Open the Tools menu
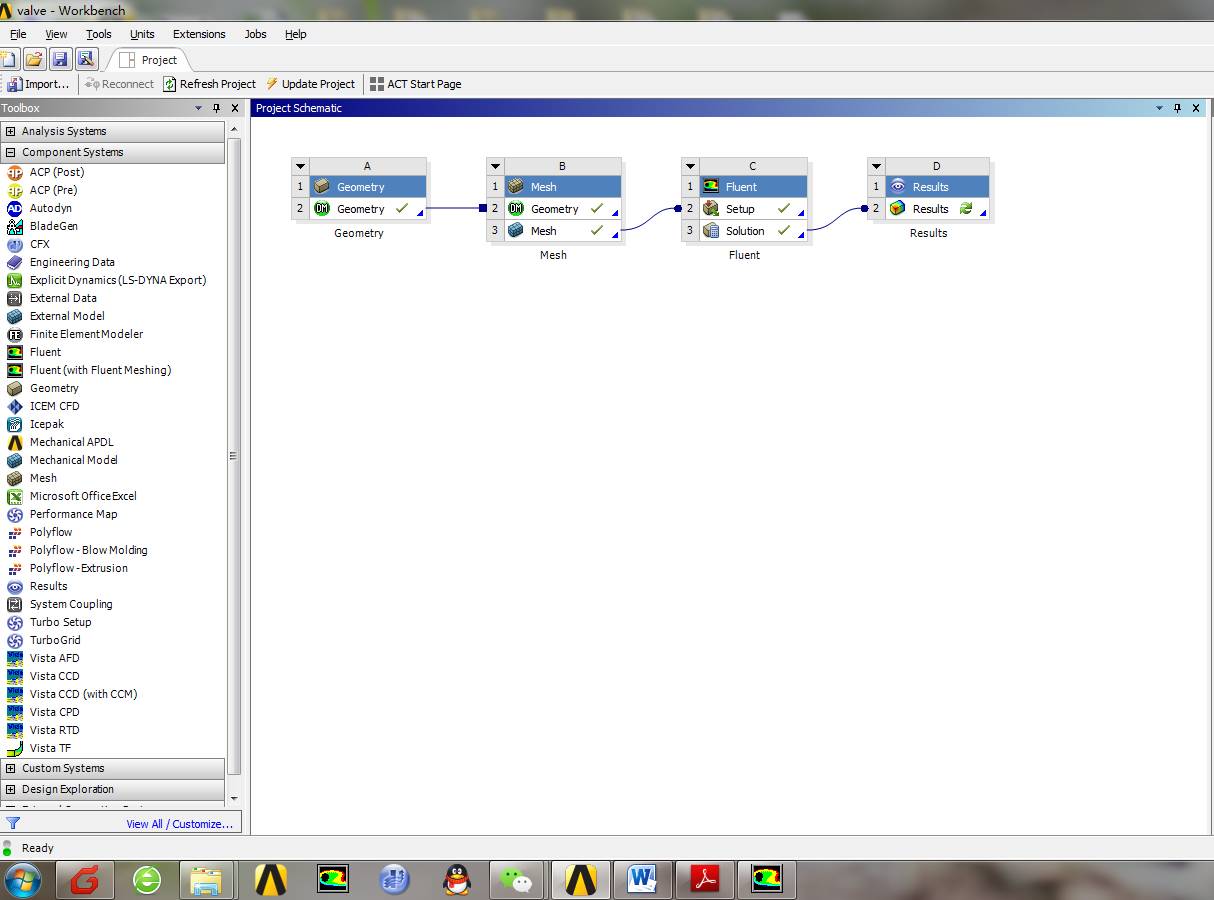Viewport: 1214px width, 900px height. click(x=98, y=34)
